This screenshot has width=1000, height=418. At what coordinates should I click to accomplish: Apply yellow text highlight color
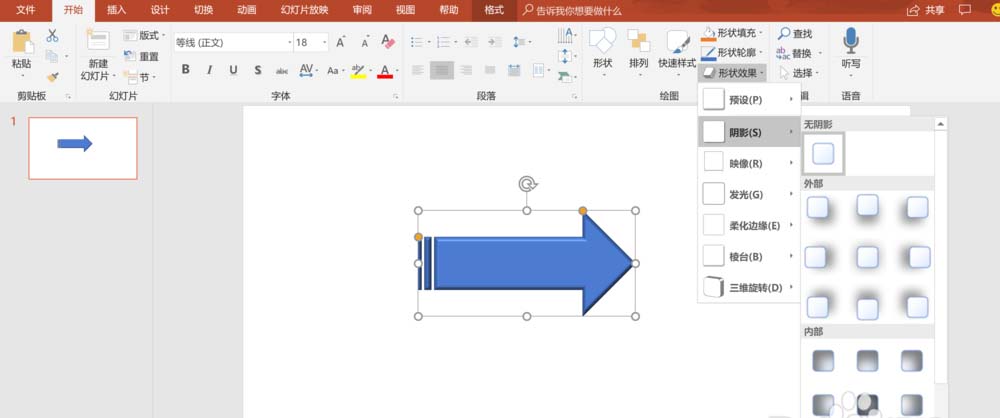(x=358, y=70)
